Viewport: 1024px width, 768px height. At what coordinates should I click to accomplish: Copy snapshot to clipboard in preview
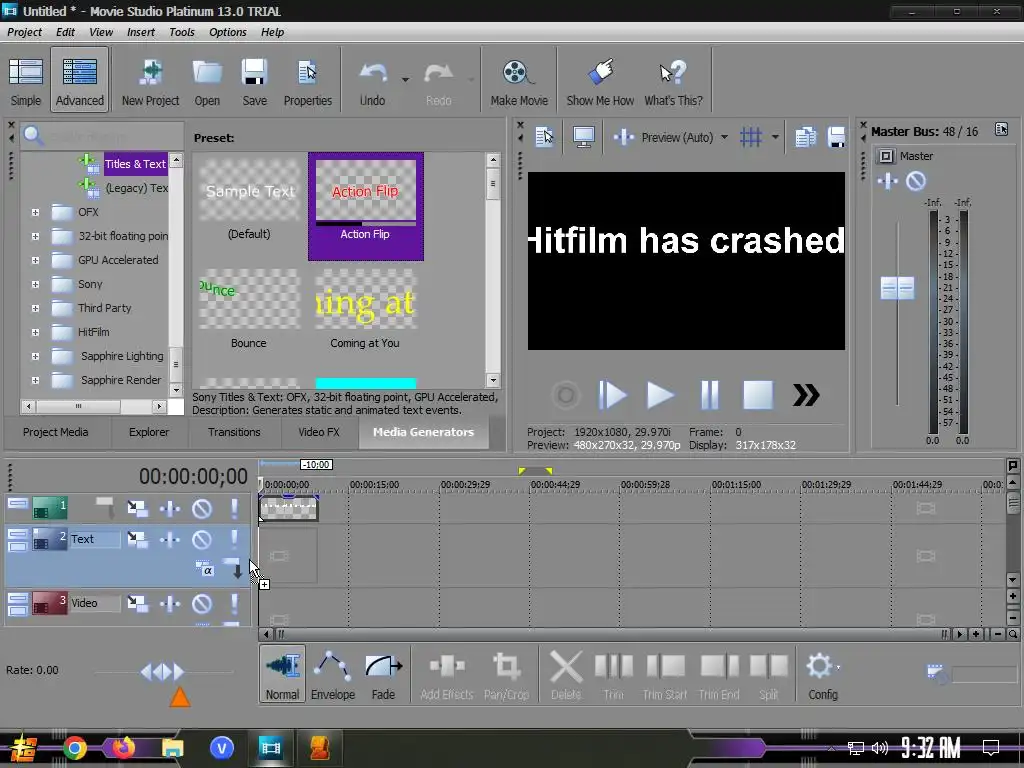click(805, 137)
